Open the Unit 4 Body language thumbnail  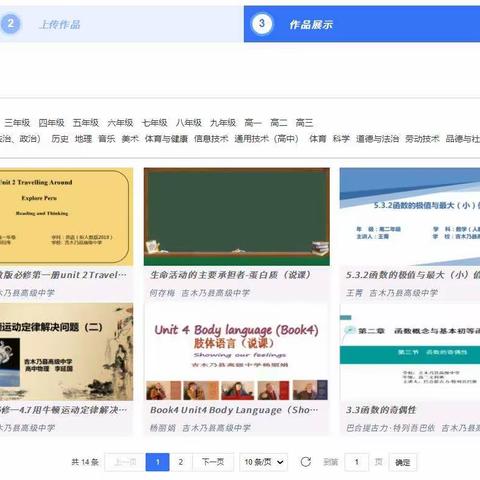(237, 352)
